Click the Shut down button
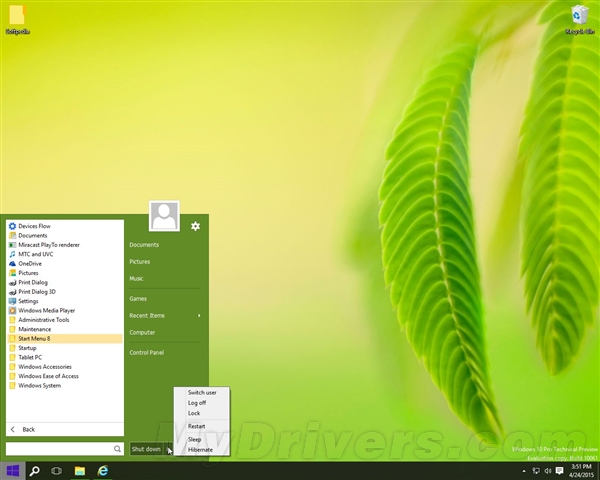This screenshot has width=600, height=480. (147, 449)
